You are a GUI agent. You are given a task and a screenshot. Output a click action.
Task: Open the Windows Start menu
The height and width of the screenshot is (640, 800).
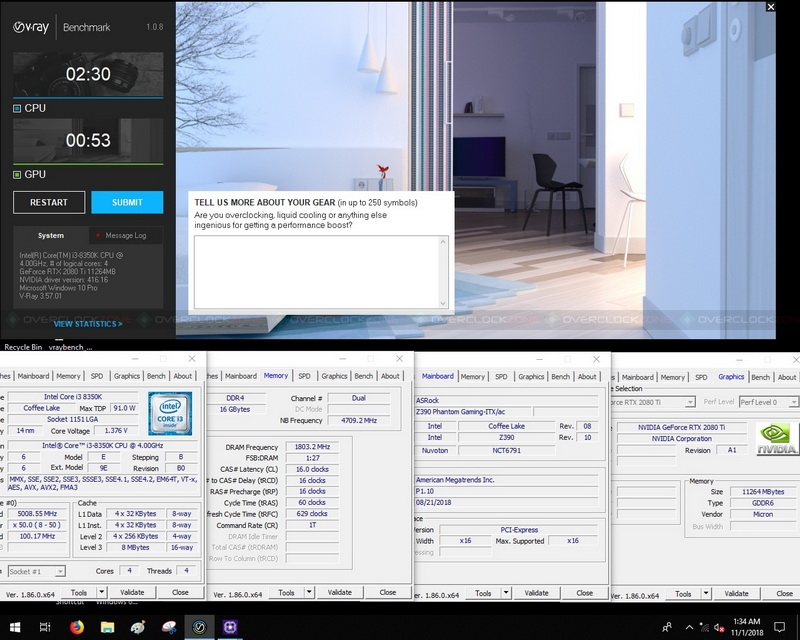(x=15, y=627)
